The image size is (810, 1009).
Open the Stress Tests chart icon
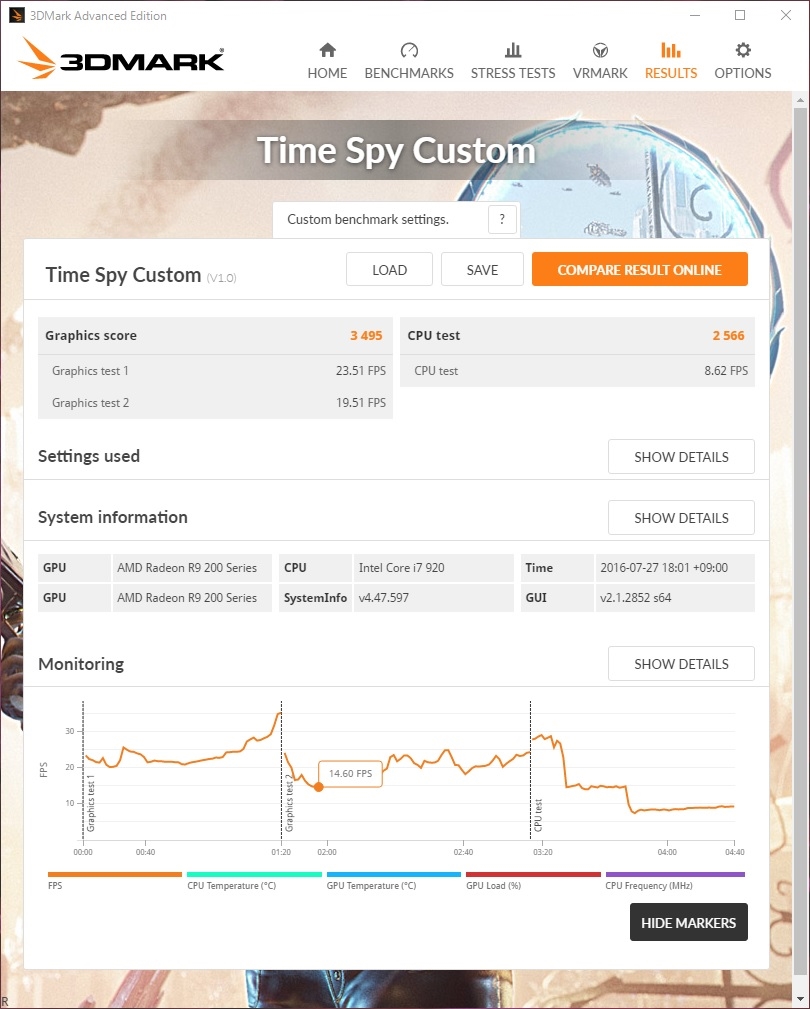(x=513, y=50)
